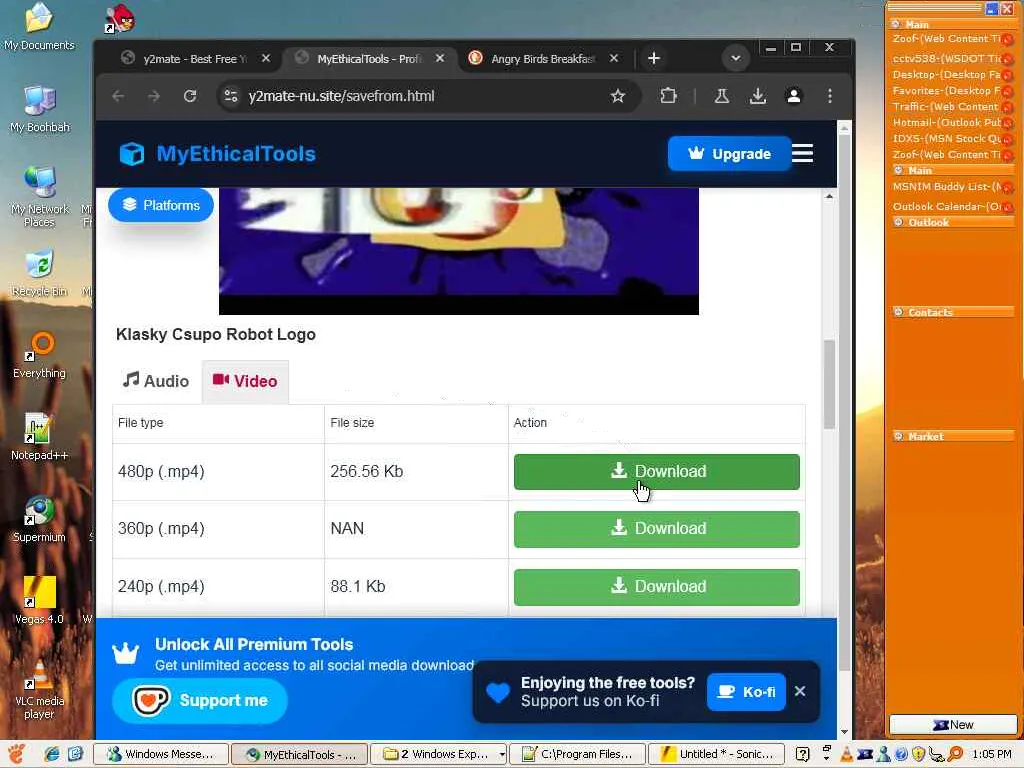
Task: Switch to the Angry Birds Breakfast tab
Action: (542, 59)
